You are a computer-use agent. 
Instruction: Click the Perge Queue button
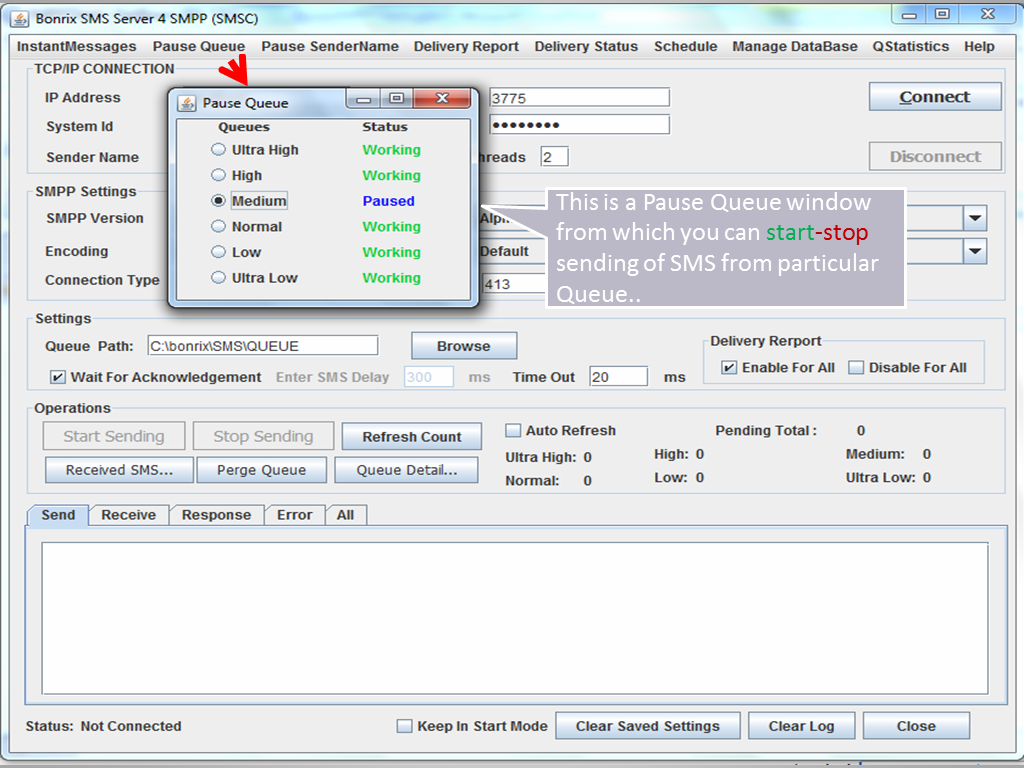coord(261,470)
